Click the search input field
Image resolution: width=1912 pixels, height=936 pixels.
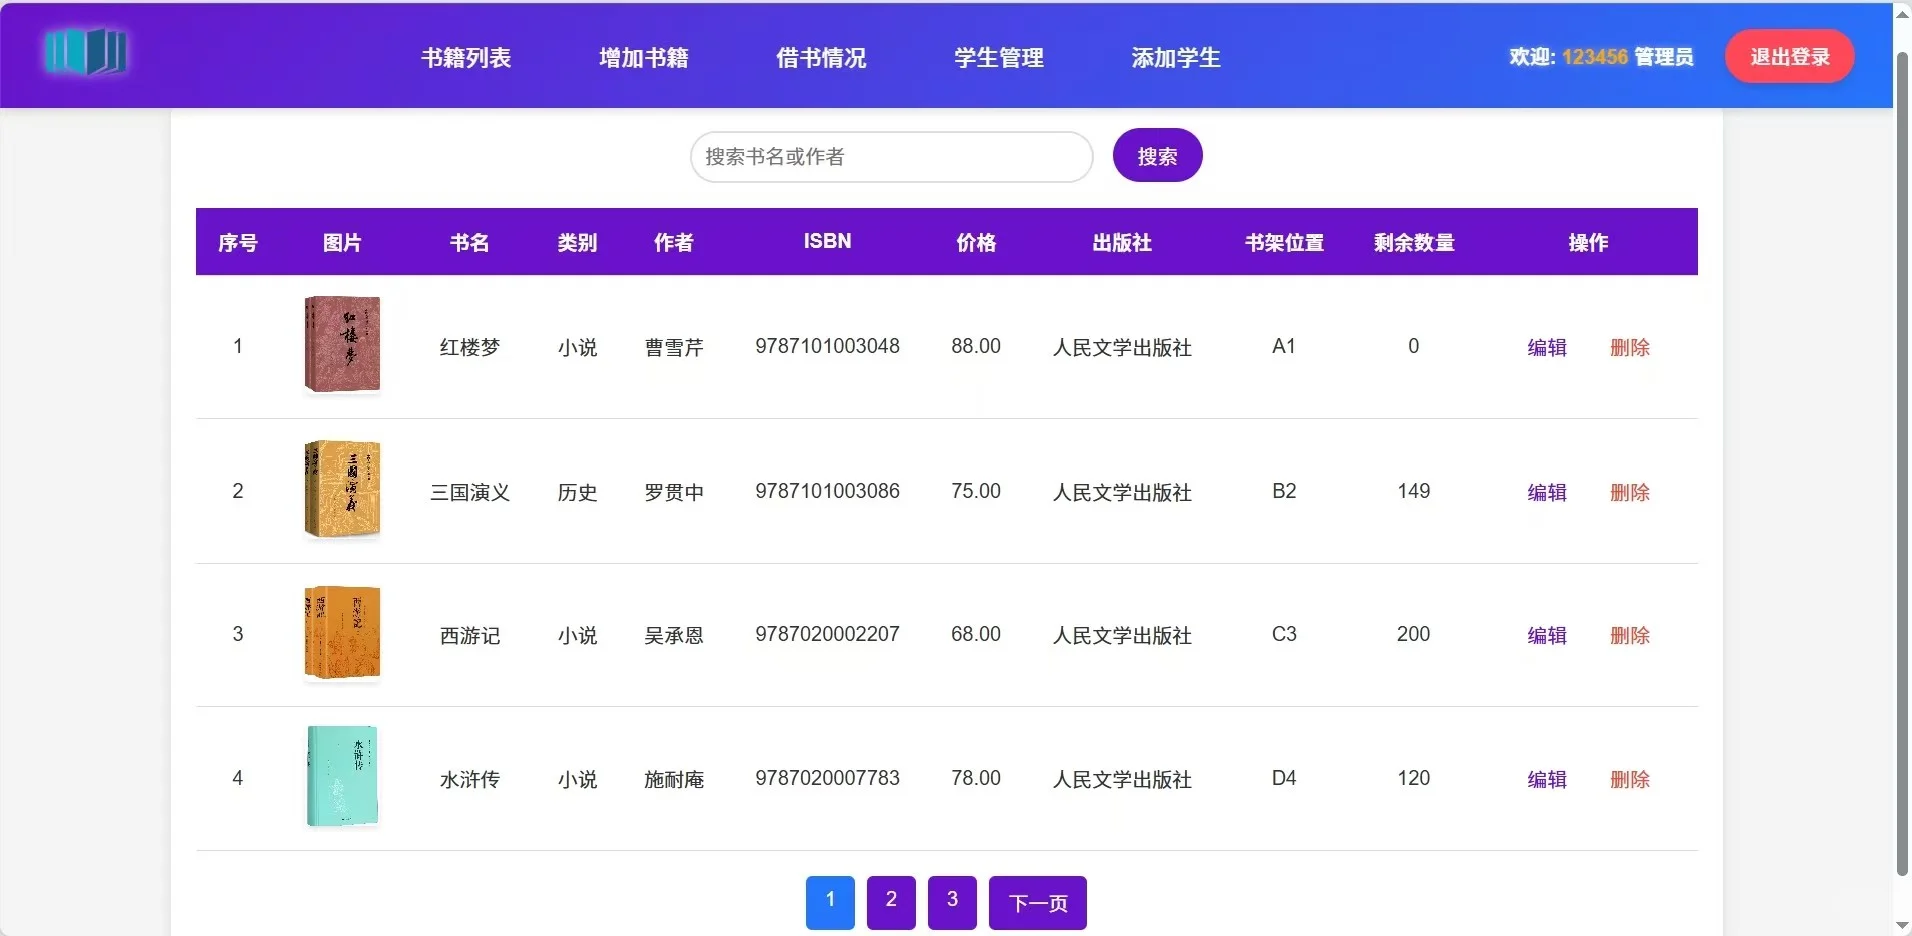(x=891, y=156)
